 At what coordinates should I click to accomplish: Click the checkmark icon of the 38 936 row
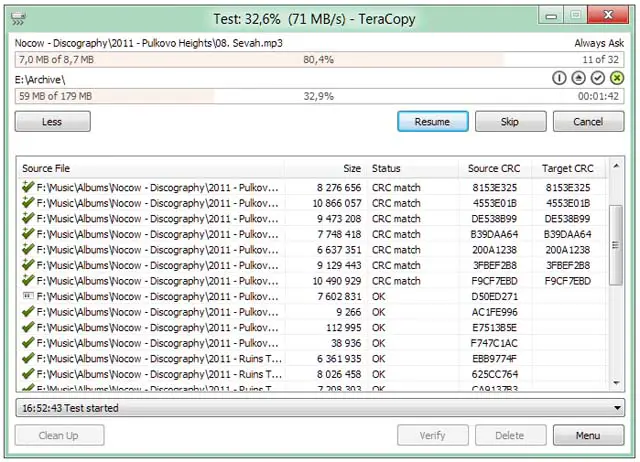(x=28, y=342)
